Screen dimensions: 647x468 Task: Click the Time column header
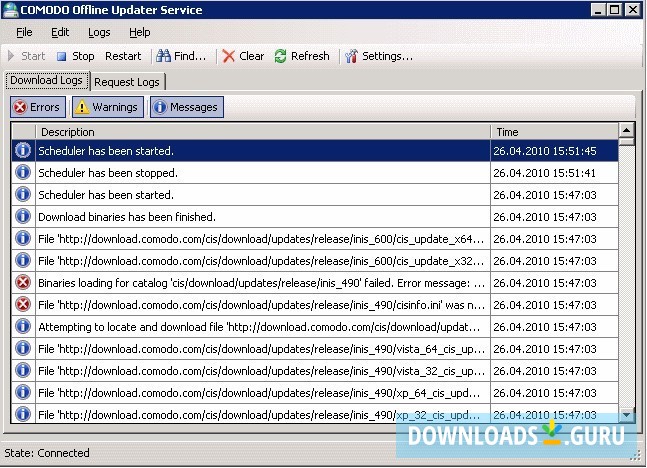pos(554,132)
